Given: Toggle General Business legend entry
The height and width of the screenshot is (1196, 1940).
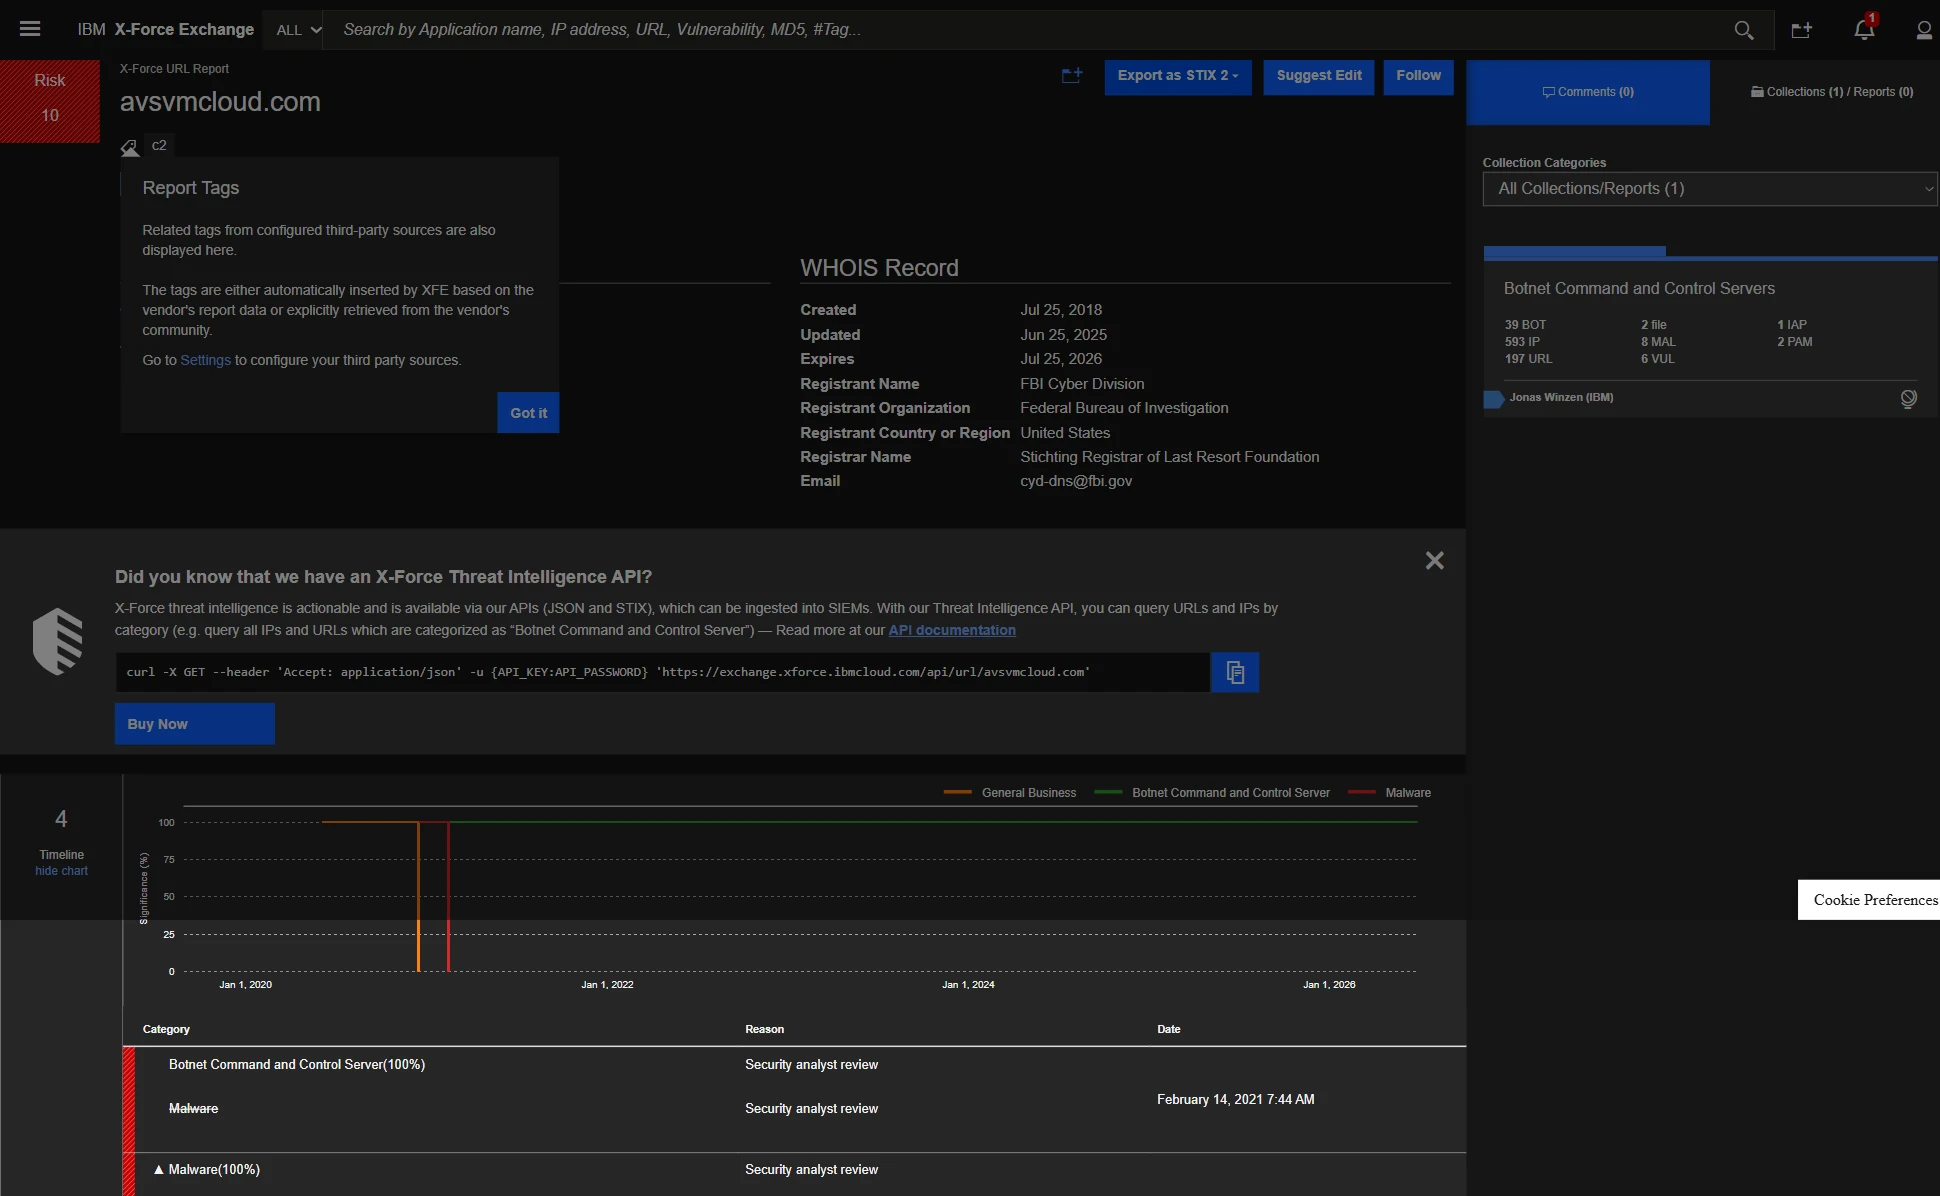Looking at the screenshot, I should click(x=1010, y=793).
